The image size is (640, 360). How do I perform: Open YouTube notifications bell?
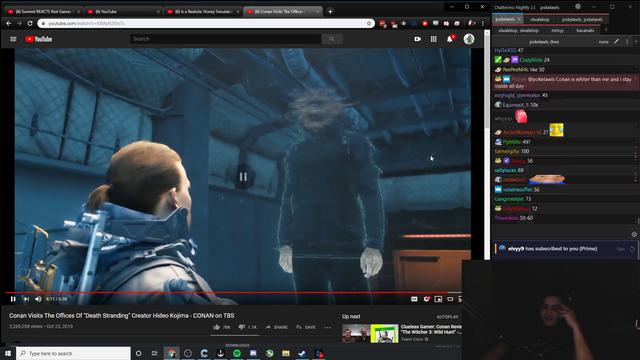[450, 39]
